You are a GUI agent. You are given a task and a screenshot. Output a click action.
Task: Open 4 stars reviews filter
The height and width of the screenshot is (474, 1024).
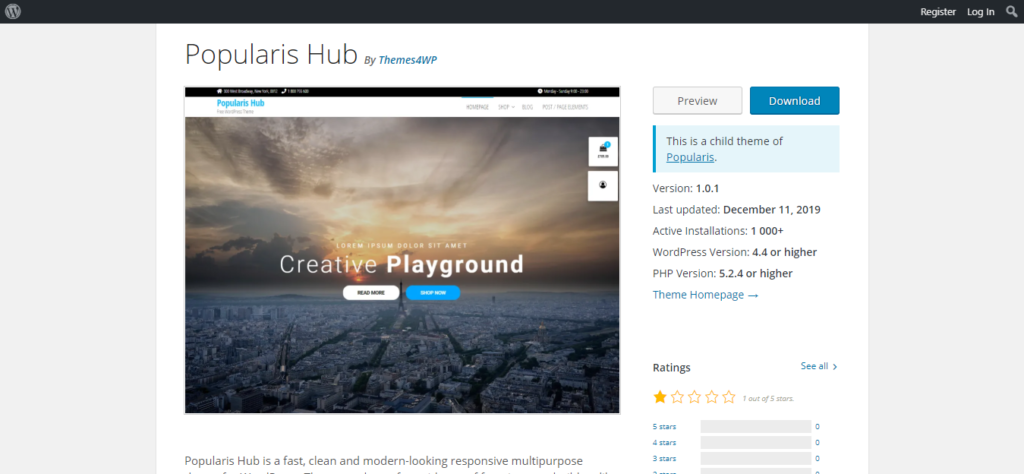(664, 443)
